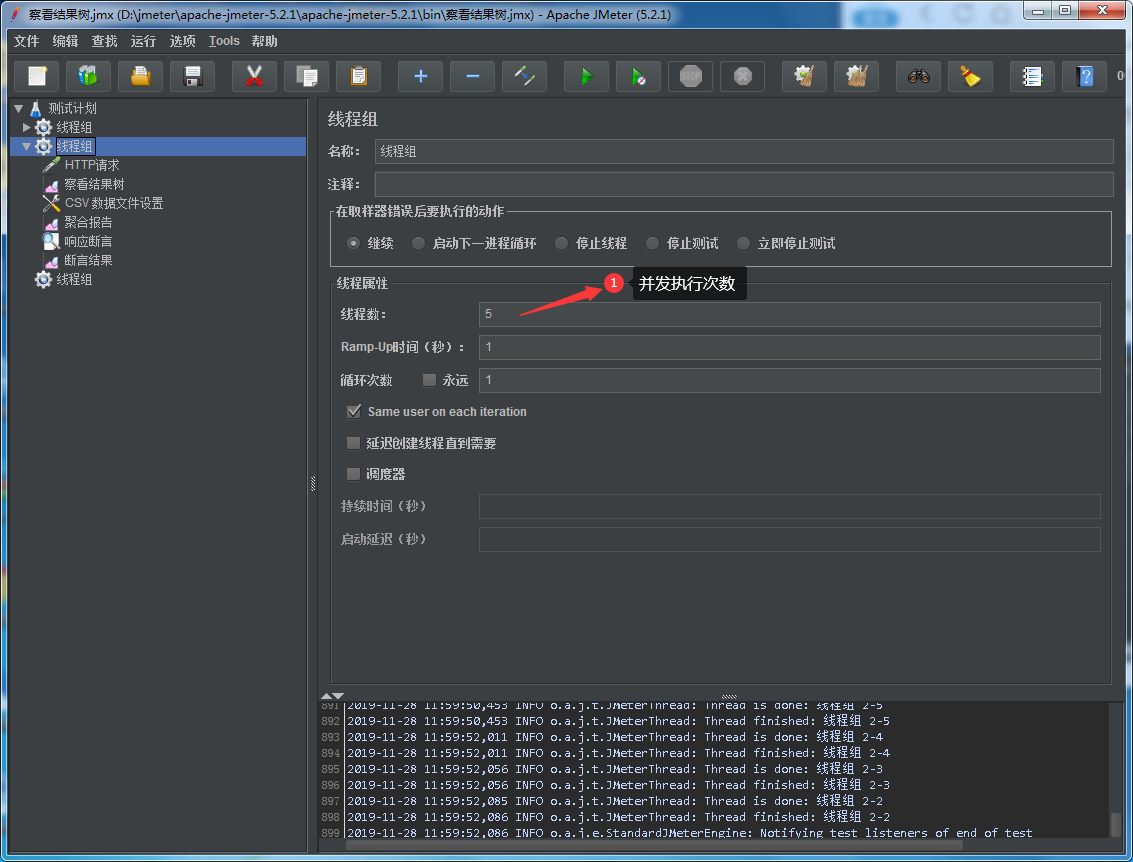Click the 名称 input field
The height and width of the screenshot is (862, 1133).
coord(744,151)
